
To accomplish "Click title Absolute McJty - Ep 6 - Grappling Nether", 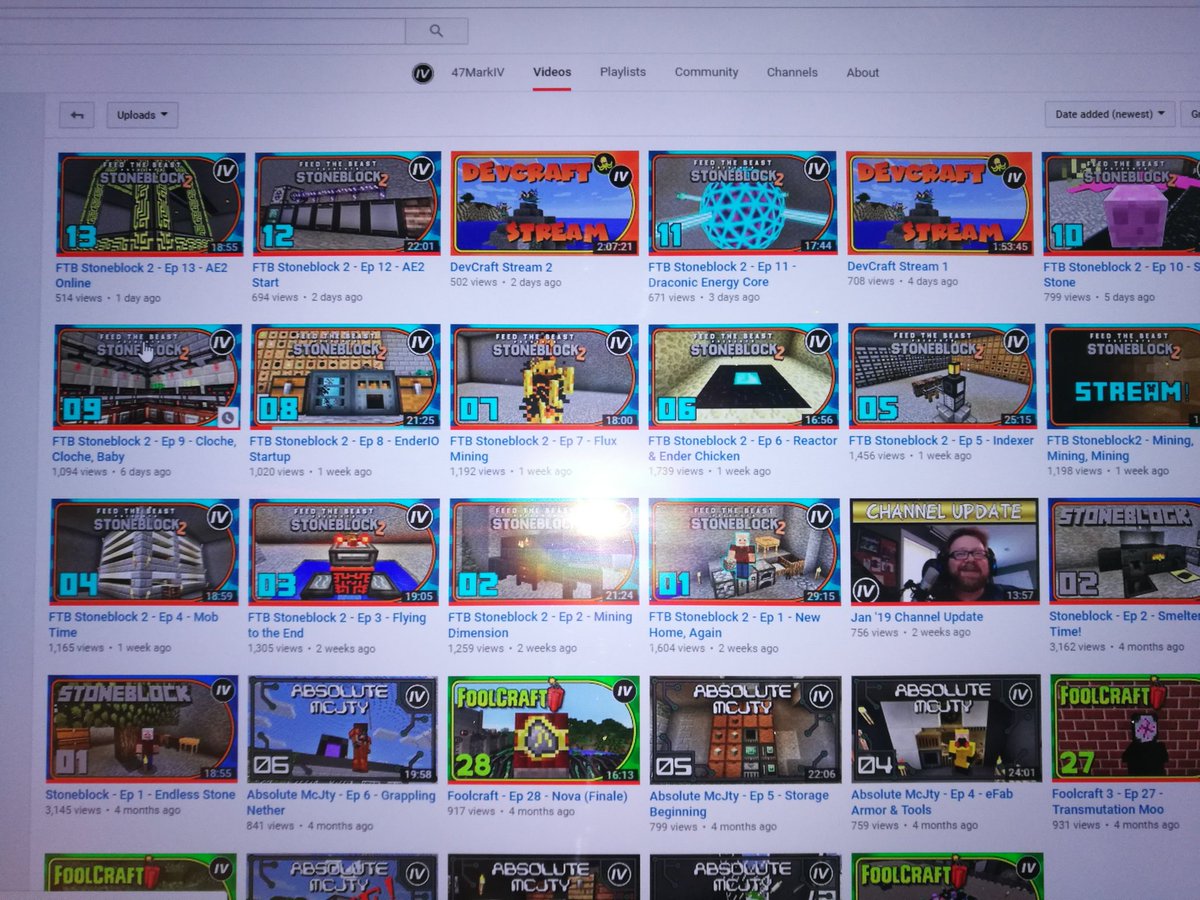I will pyautogui.click(x=341, y=804).
